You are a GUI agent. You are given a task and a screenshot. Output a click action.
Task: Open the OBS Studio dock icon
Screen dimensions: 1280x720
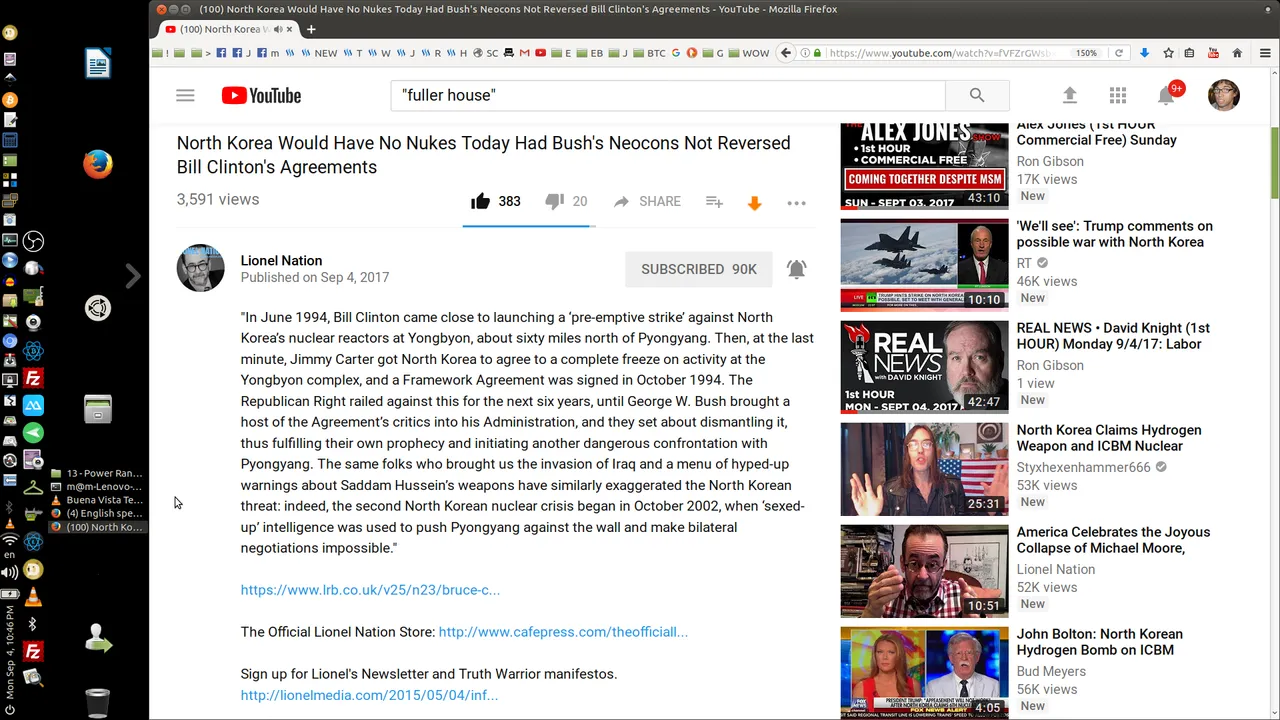pos(33,241)
